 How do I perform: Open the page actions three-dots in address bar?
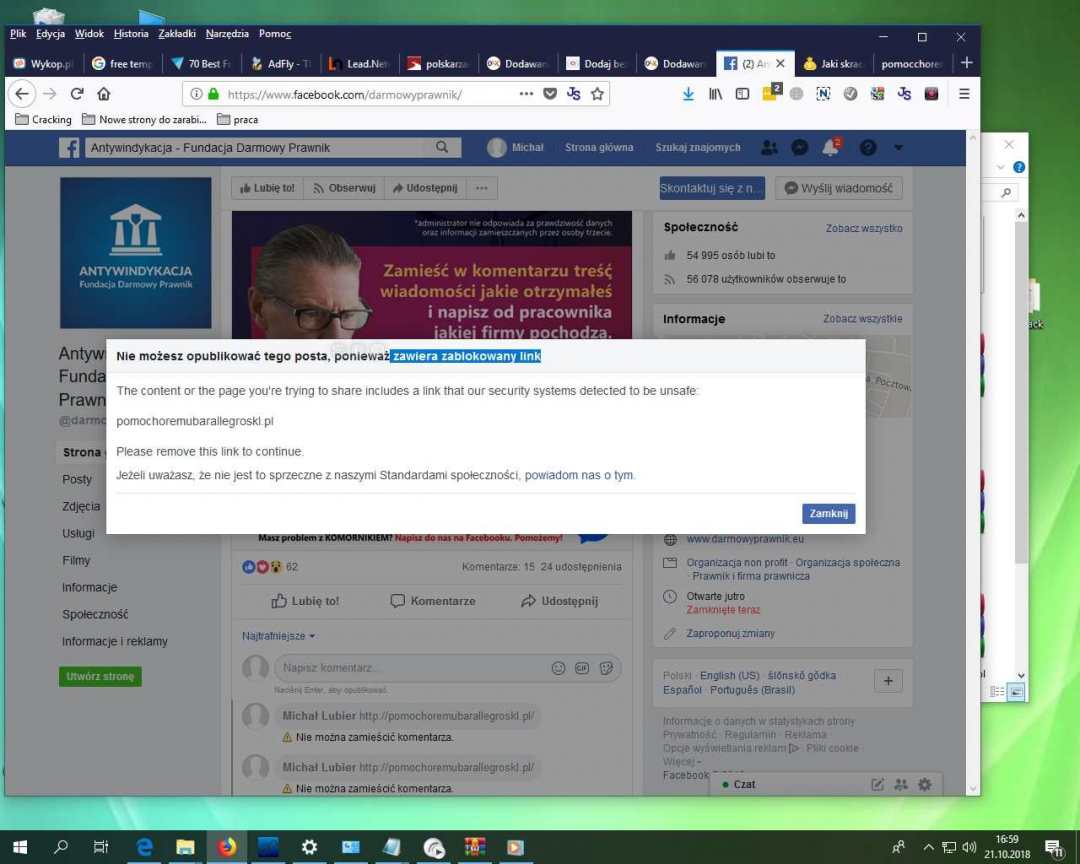tap(526, 94)
